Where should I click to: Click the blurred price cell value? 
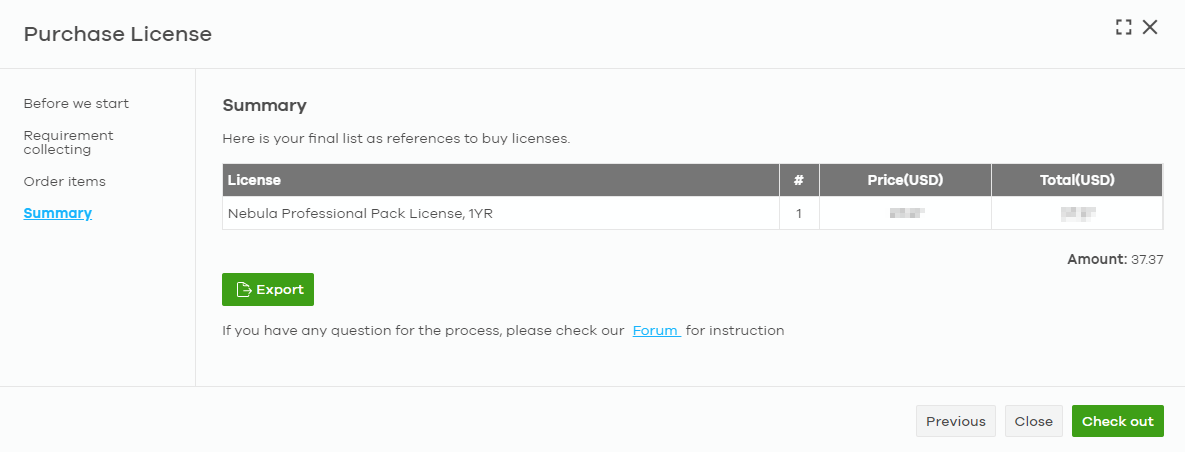tap(907, 214)
